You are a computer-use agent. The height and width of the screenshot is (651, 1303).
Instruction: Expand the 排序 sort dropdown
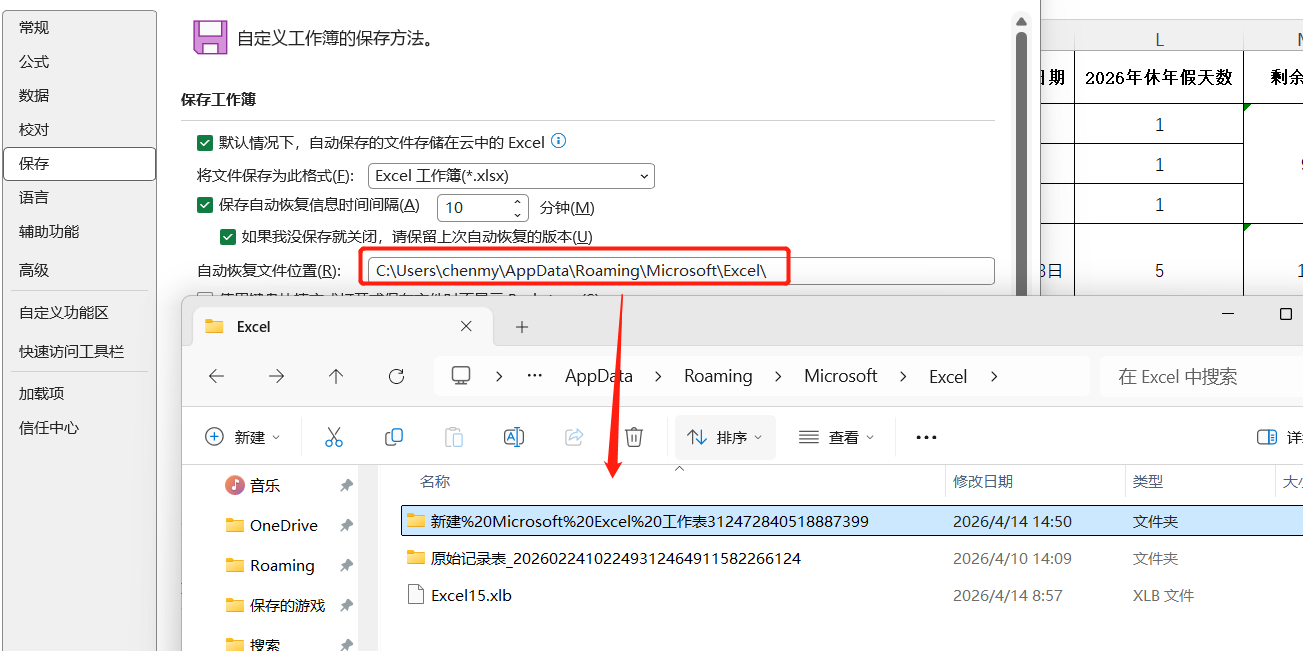(x=725, y=437)
